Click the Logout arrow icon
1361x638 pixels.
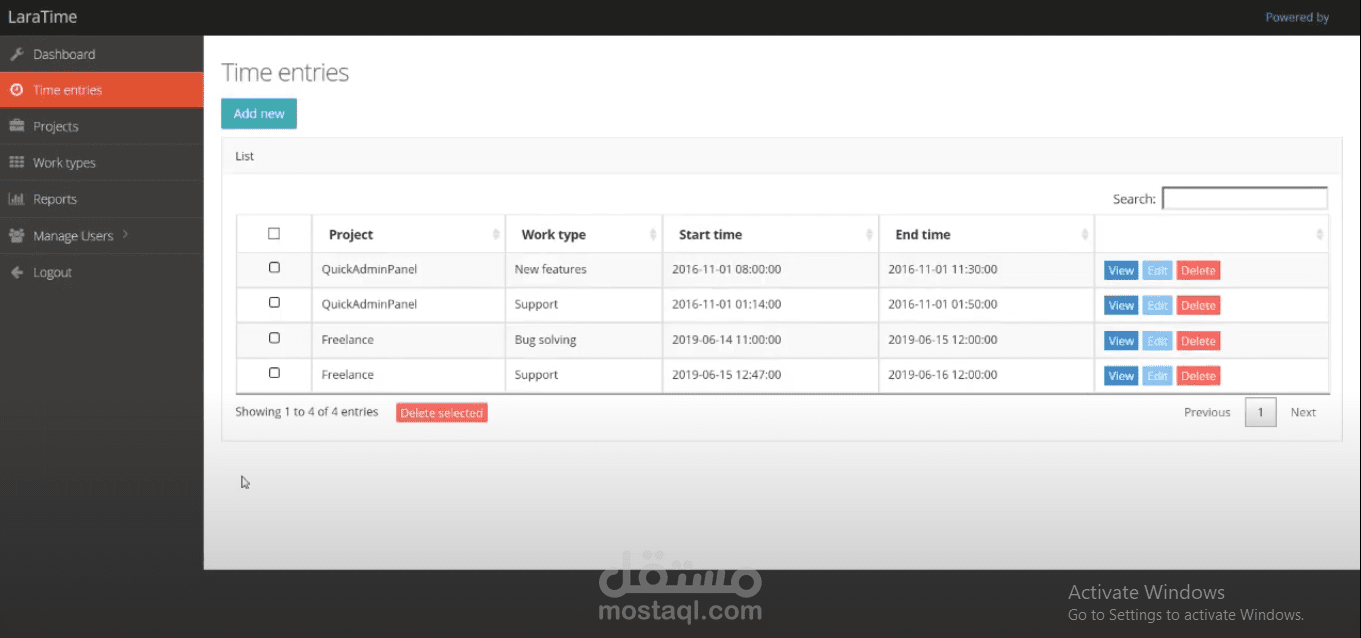click(x=16, y=272)
